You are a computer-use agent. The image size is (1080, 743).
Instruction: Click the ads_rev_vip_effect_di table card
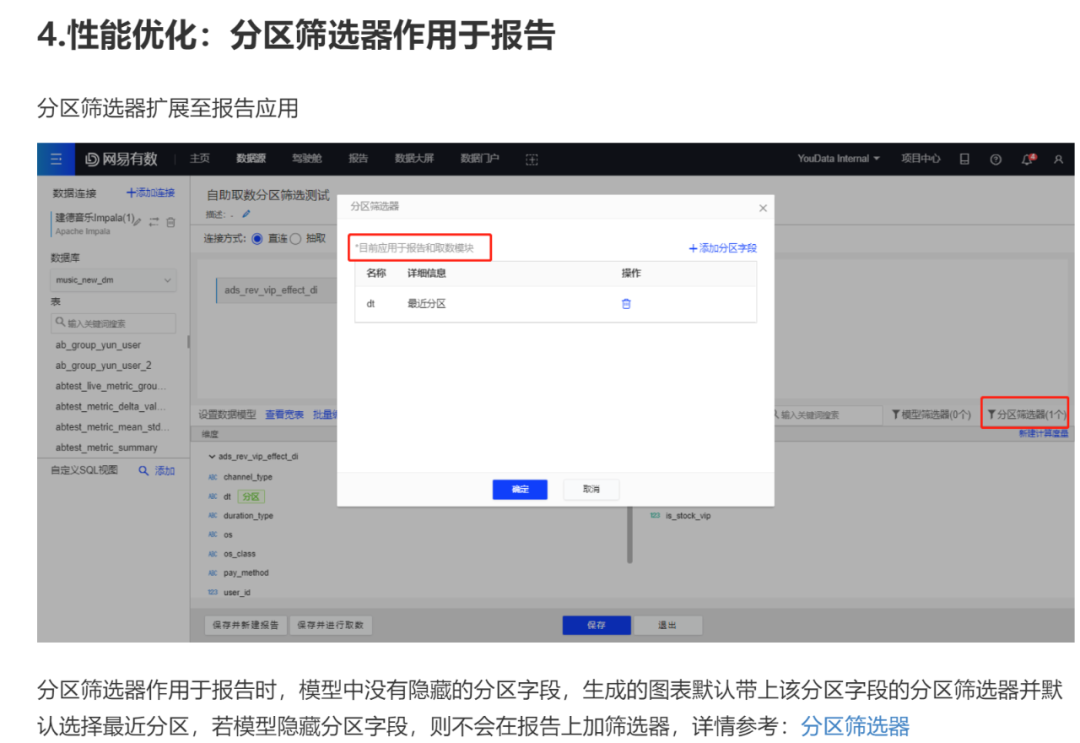276,291
